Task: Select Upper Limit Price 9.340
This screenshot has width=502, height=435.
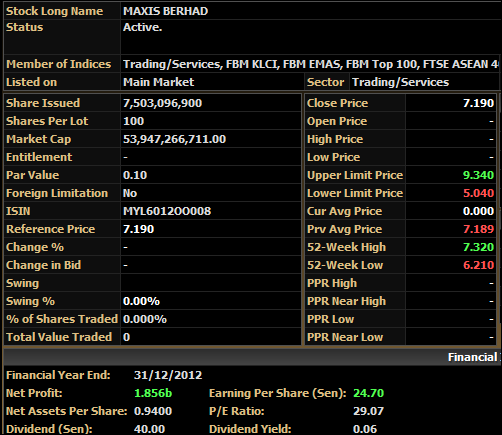Action: 478,175
